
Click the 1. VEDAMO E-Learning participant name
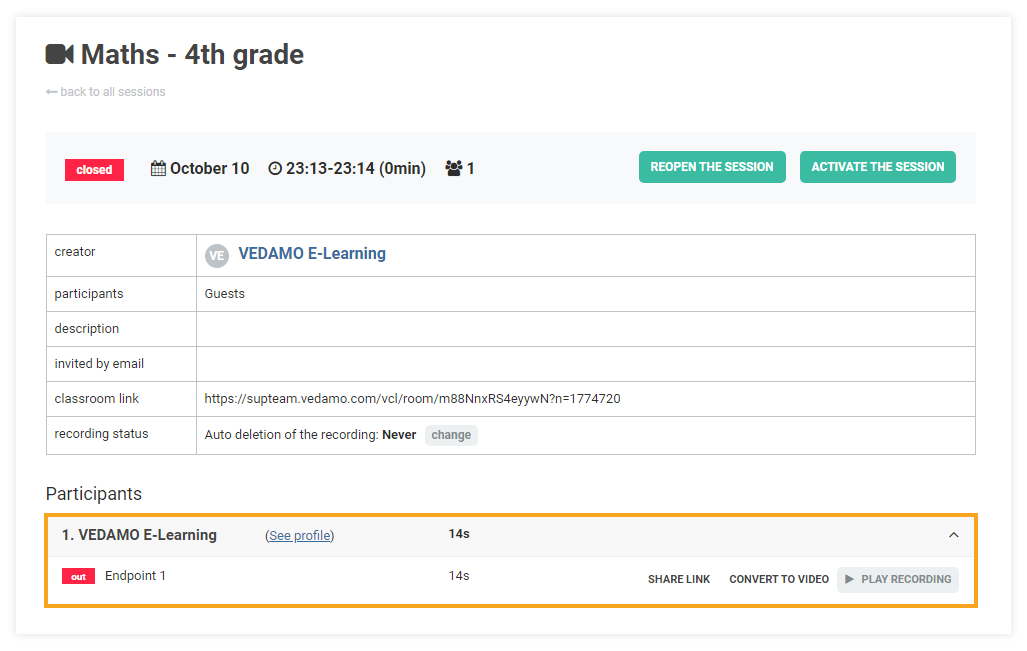click(139, 535)
